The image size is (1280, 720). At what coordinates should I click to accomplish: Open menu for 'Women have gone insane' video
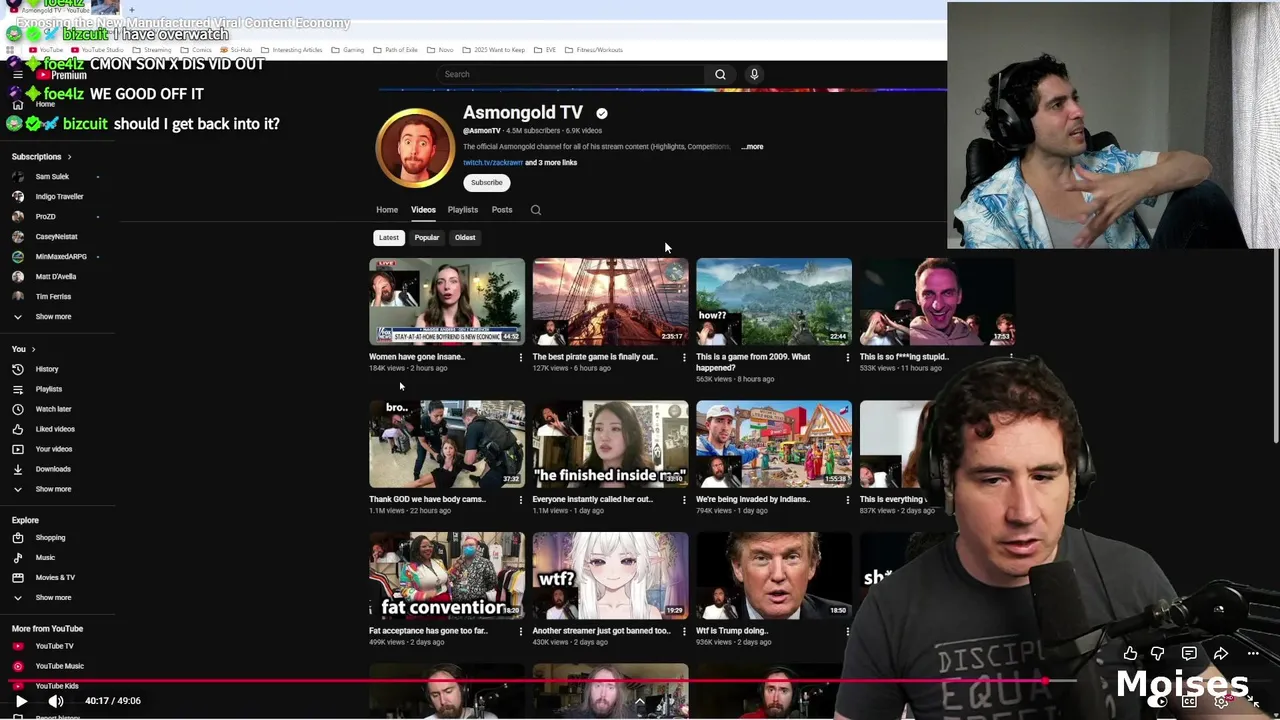tap(520, 357)
